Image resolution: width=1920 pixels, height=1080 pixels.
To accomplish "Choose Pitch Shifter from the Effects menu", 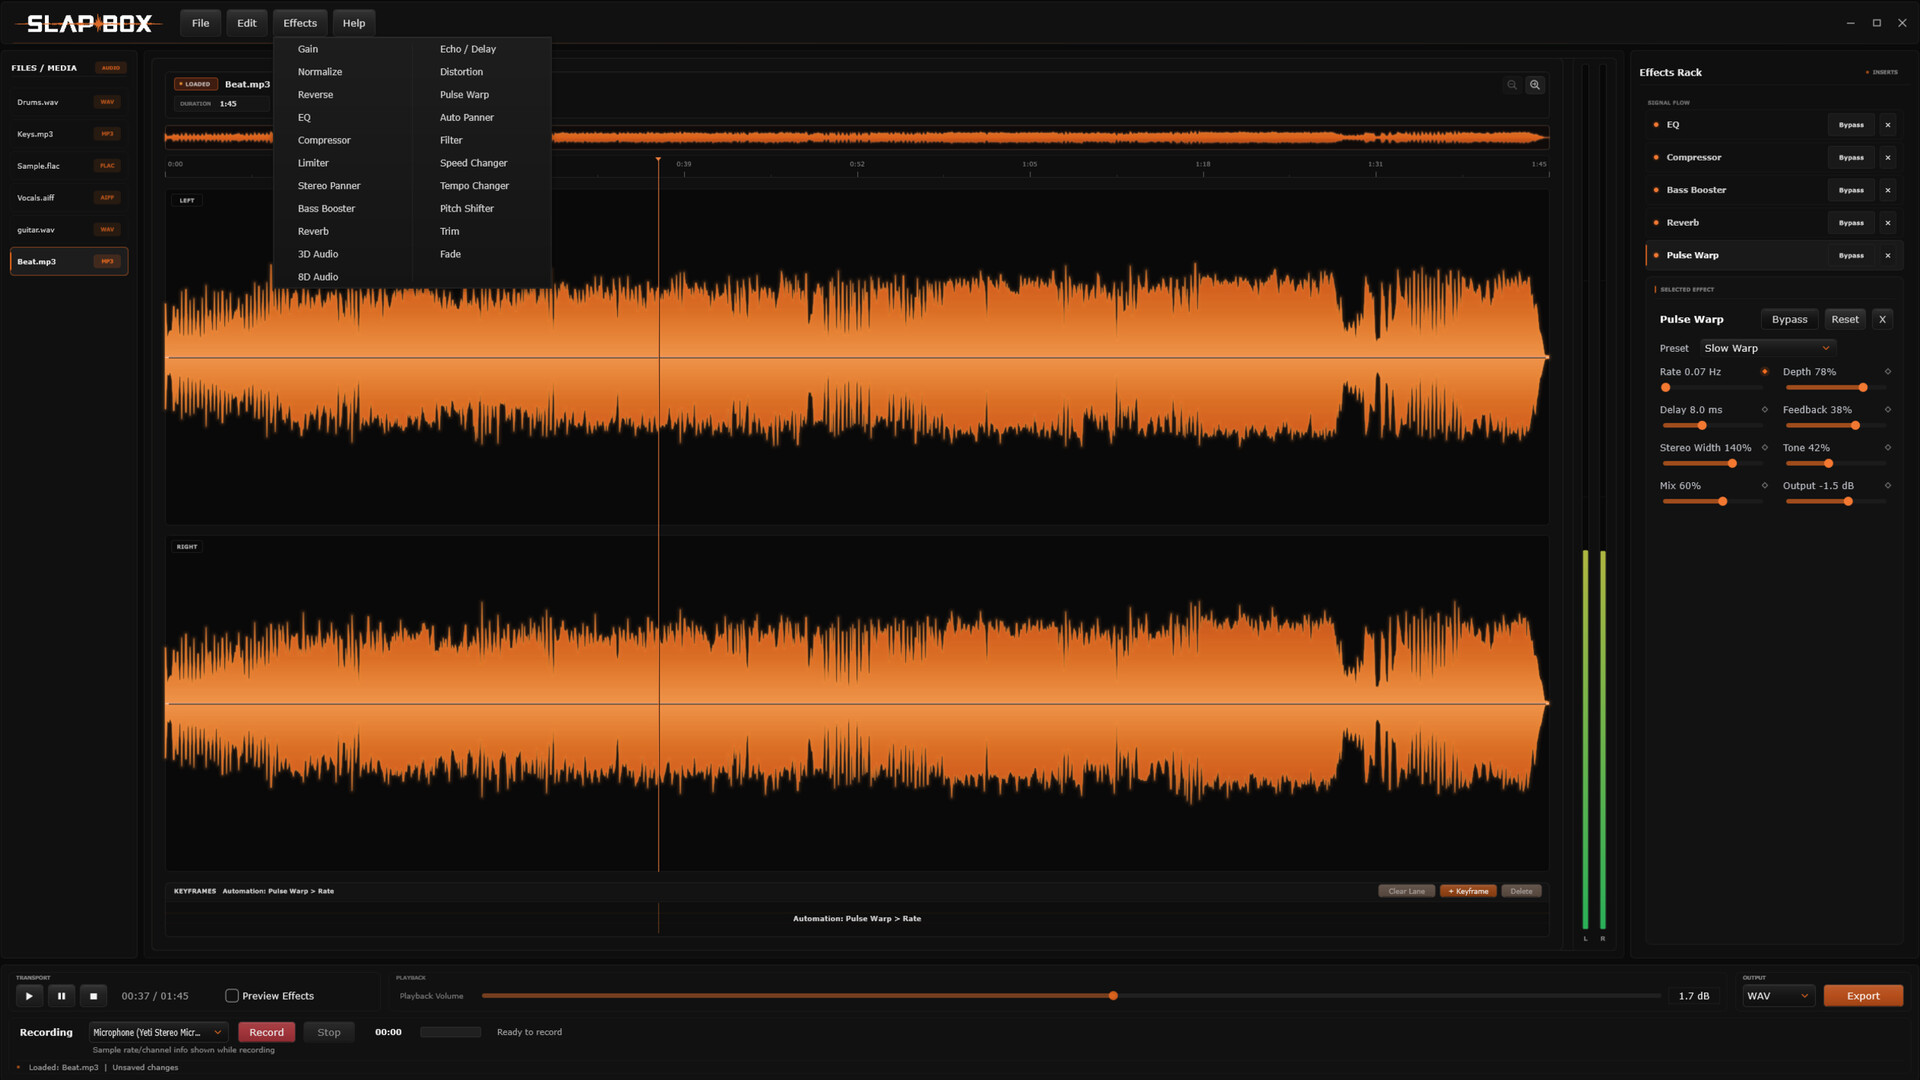I will click(467, 209).
